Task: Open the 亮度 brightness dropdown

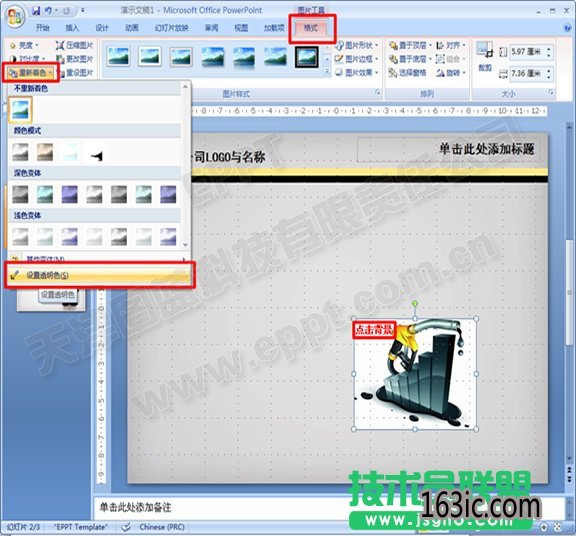Action: (x=24, y=46)
